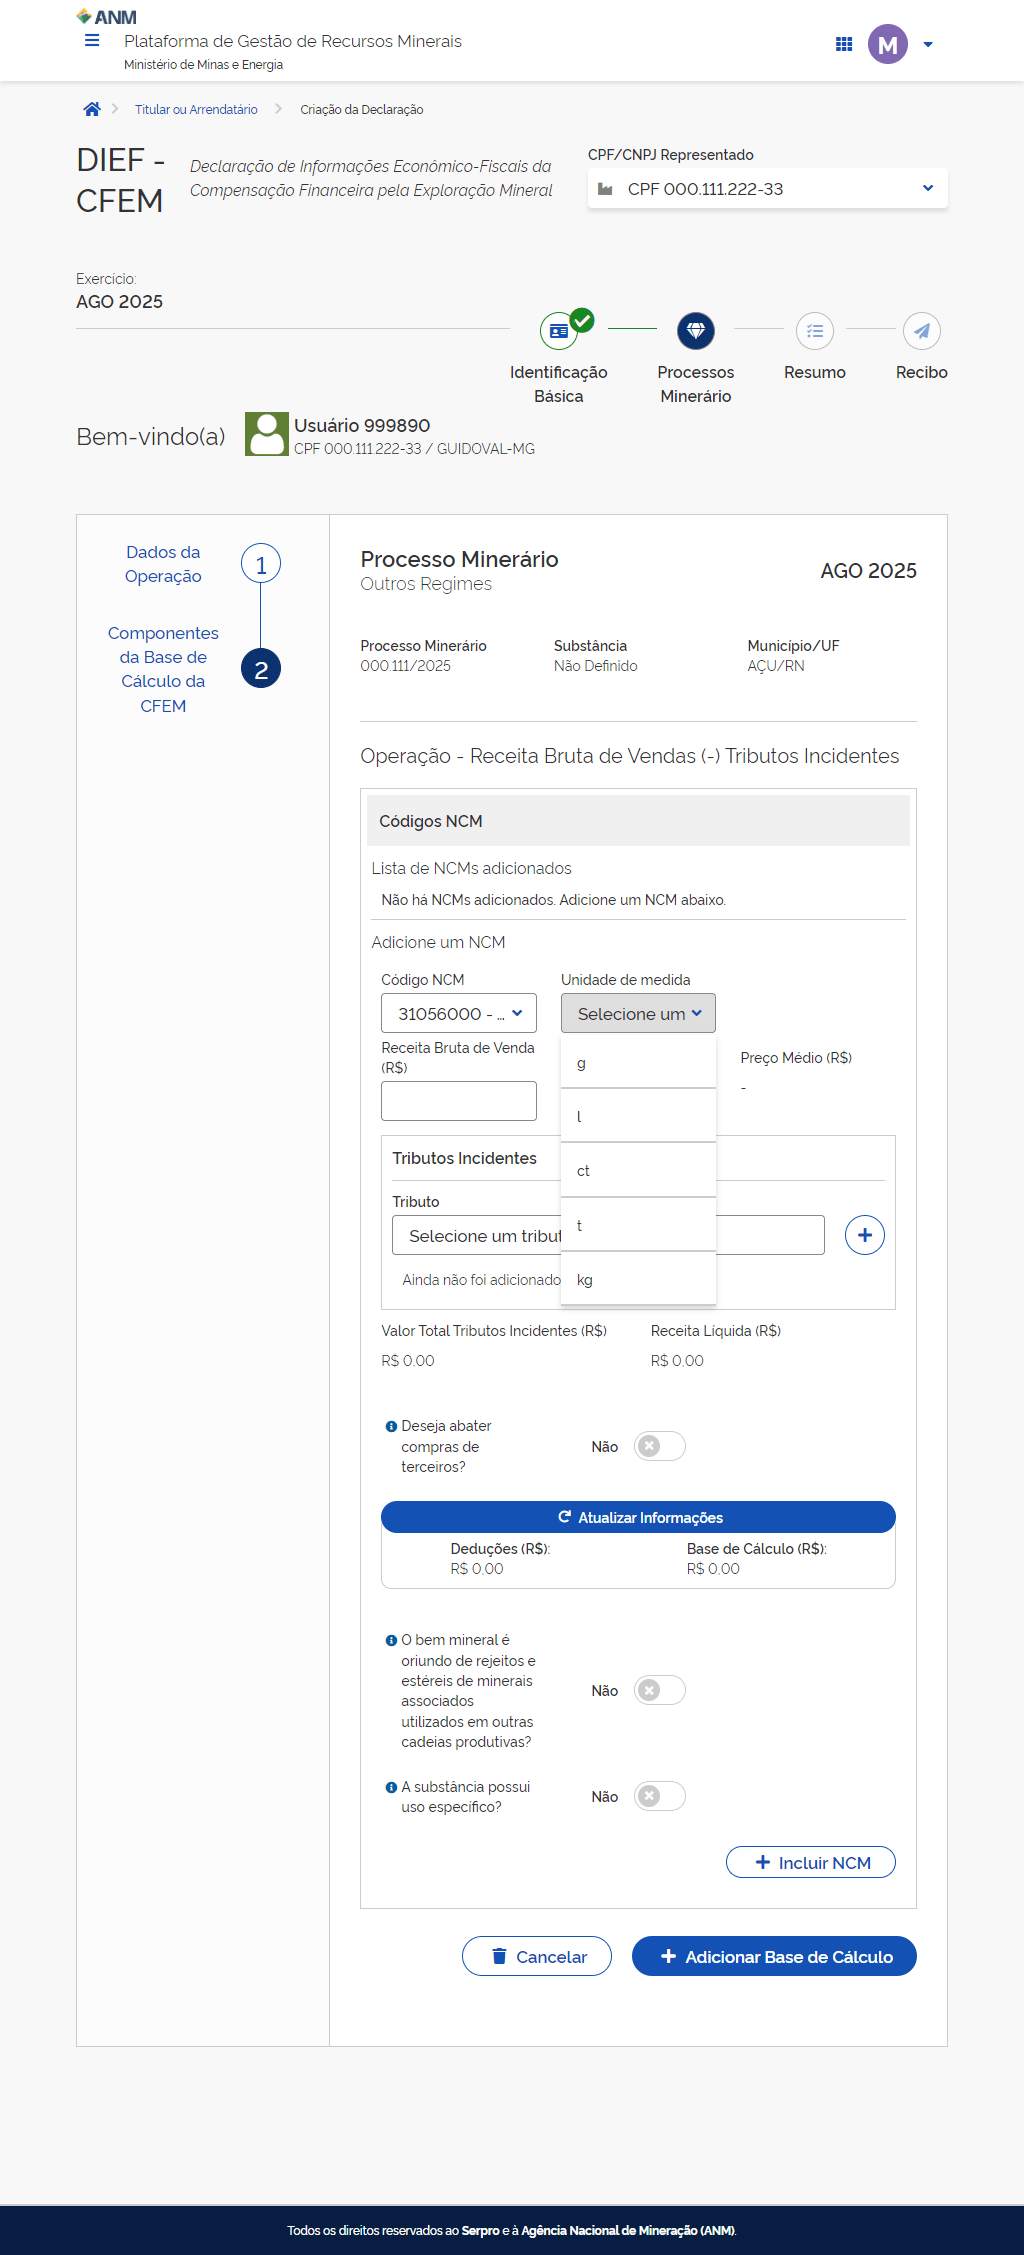Click the Resumo step list icon
The width and height of the screenshot is (1024, 2255).
point(815,331)
